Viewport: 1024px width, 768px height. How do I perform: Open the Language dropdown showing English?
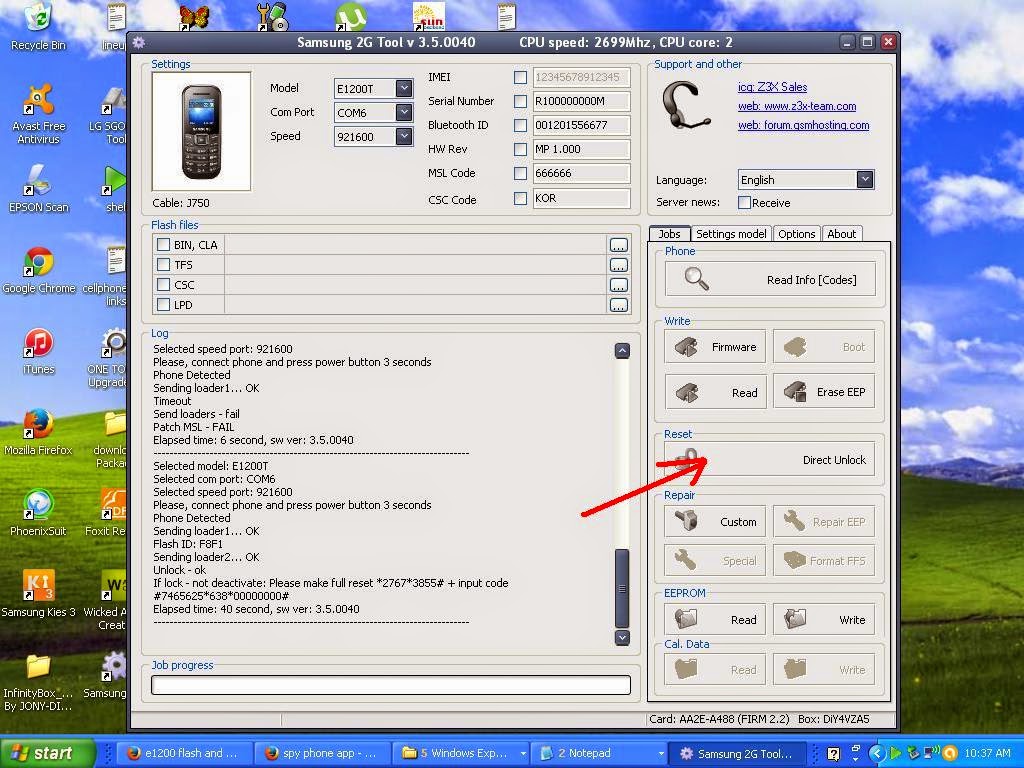pos(865,180)
